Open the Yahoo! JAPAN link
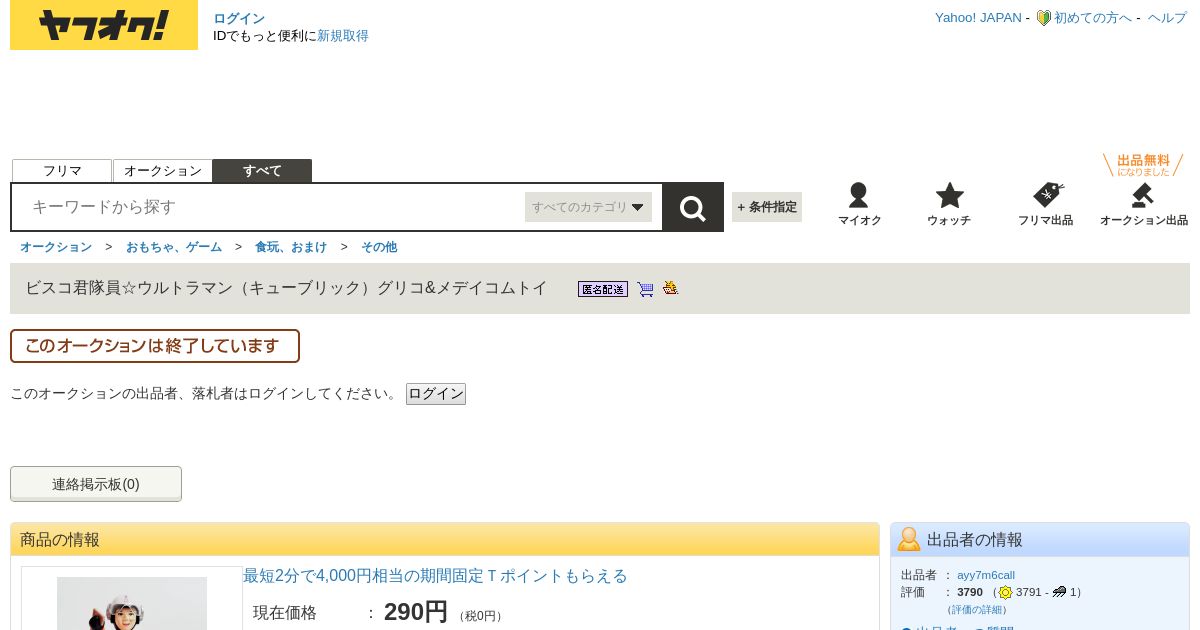Viewport: 1200px width, 630px height. click(978, 18)
